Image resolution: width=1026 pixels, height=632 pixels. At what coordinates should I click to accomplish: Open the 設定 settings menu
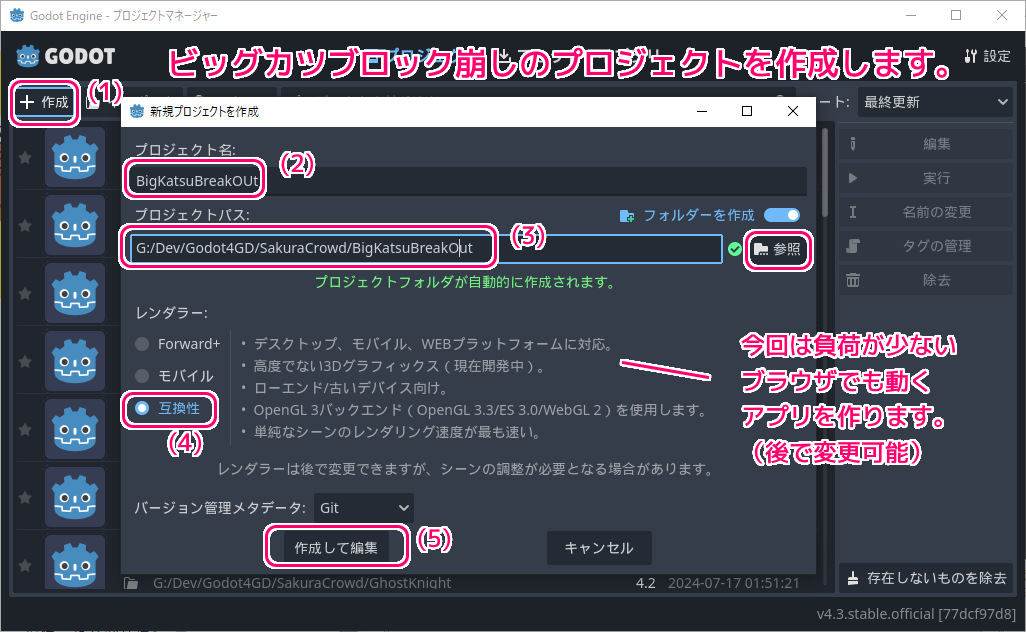pyautogui.click(x=987, y=56)
